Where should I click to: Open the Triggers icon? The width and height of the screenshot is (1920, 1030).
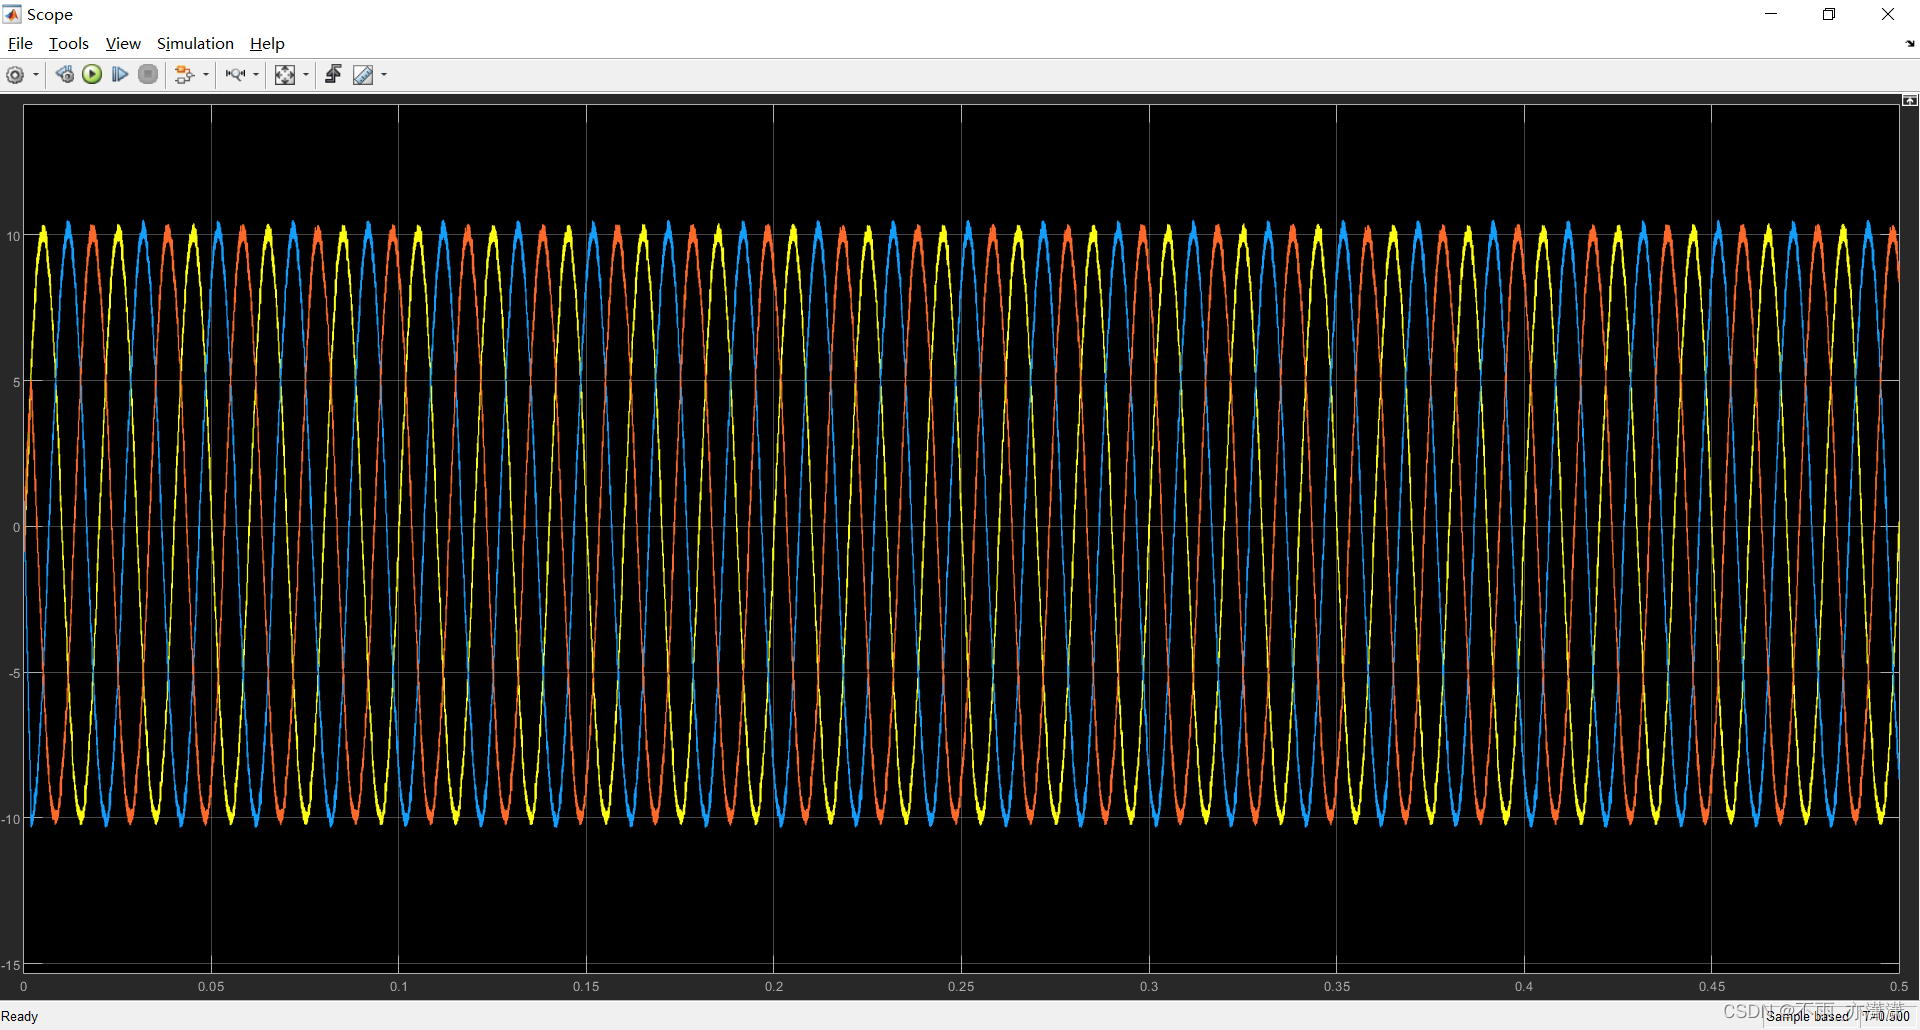(x=333, y=75)
